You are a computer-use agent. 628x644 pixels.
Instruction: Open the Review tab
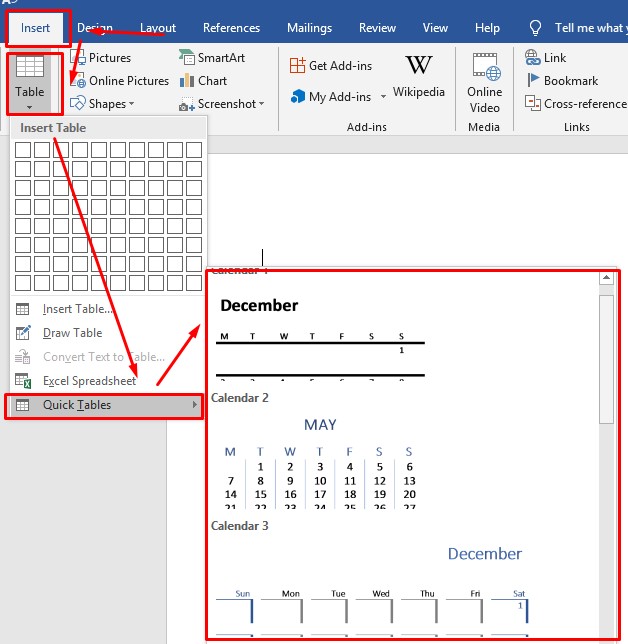tap(377, 28)
